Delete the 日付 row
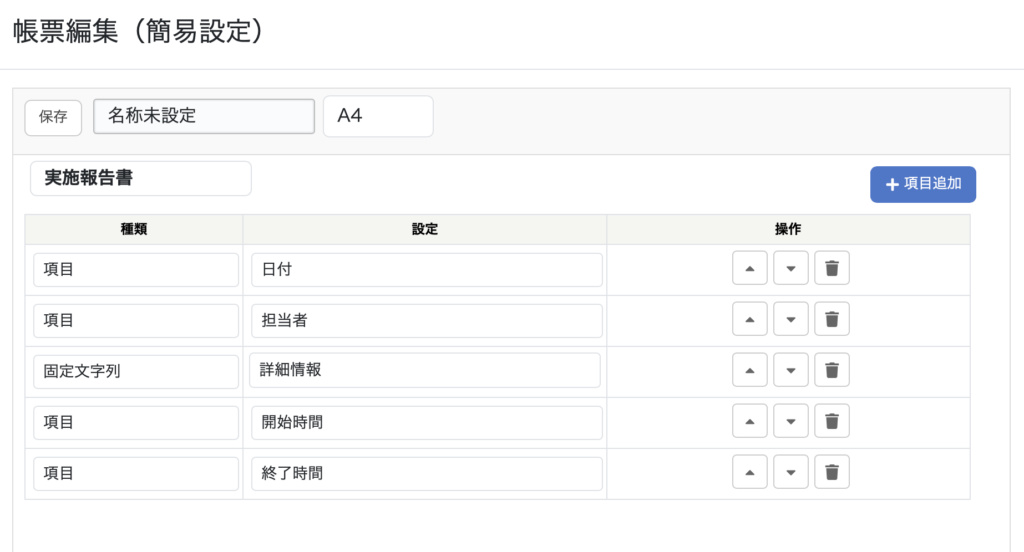The width and height of the screenshot is (1024, 552). click(x=831, y=269)
